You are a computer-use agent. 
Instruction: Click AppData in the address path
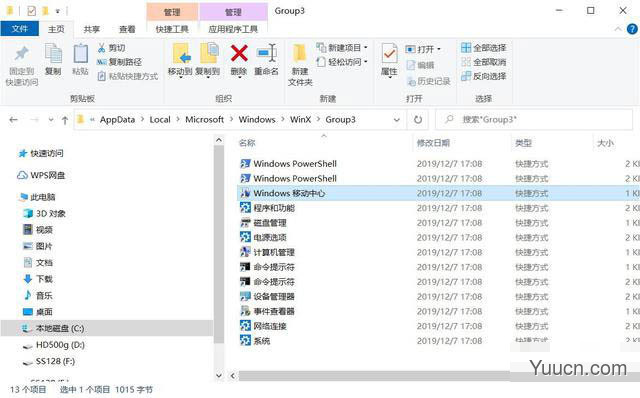[x=118, y=120]
